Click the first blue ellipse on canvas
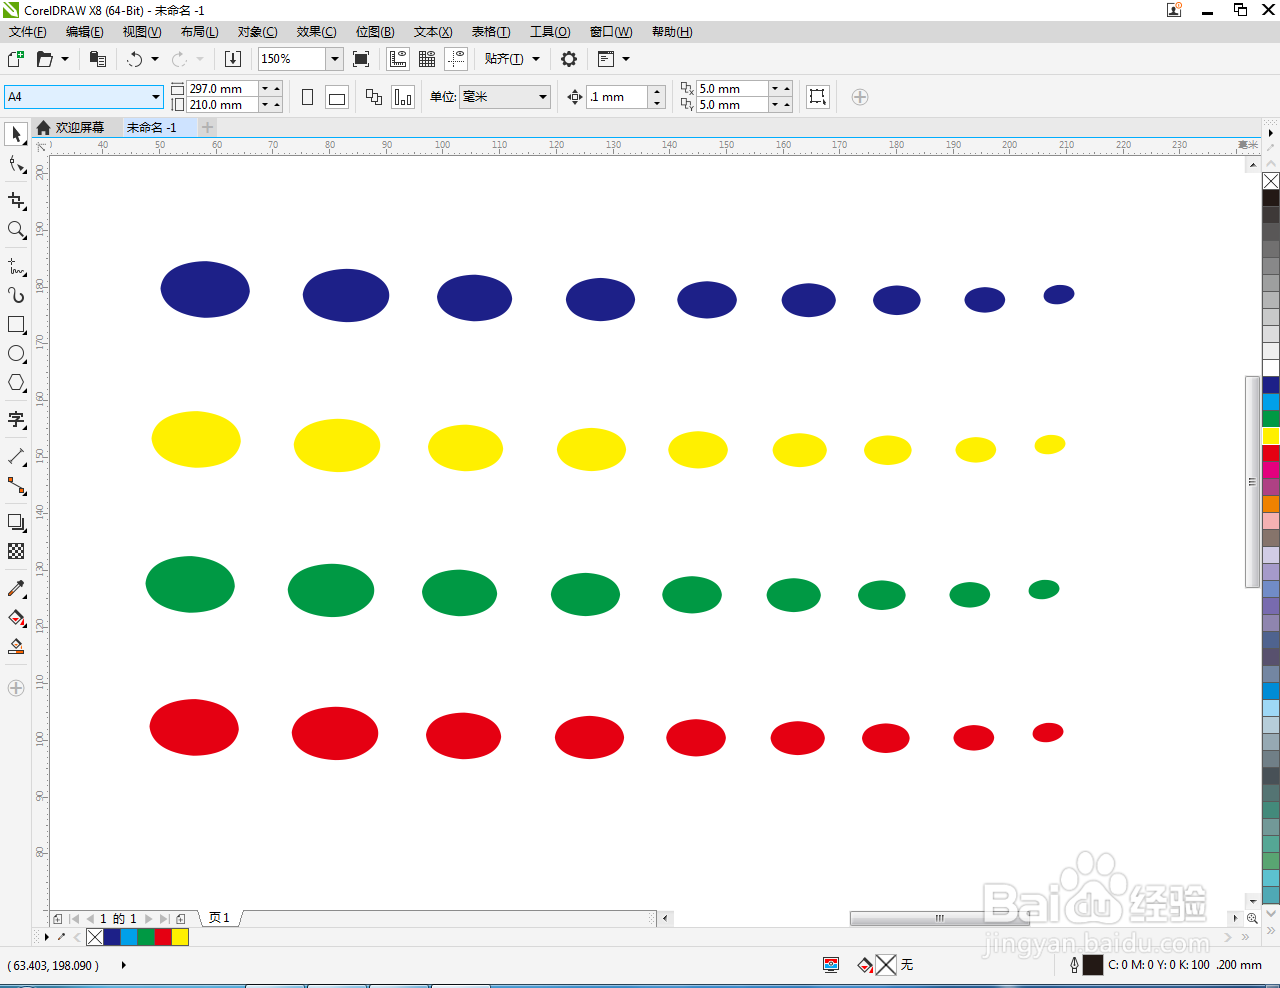The height and width of the screenshot is (988, 1280). coord(205,290)
